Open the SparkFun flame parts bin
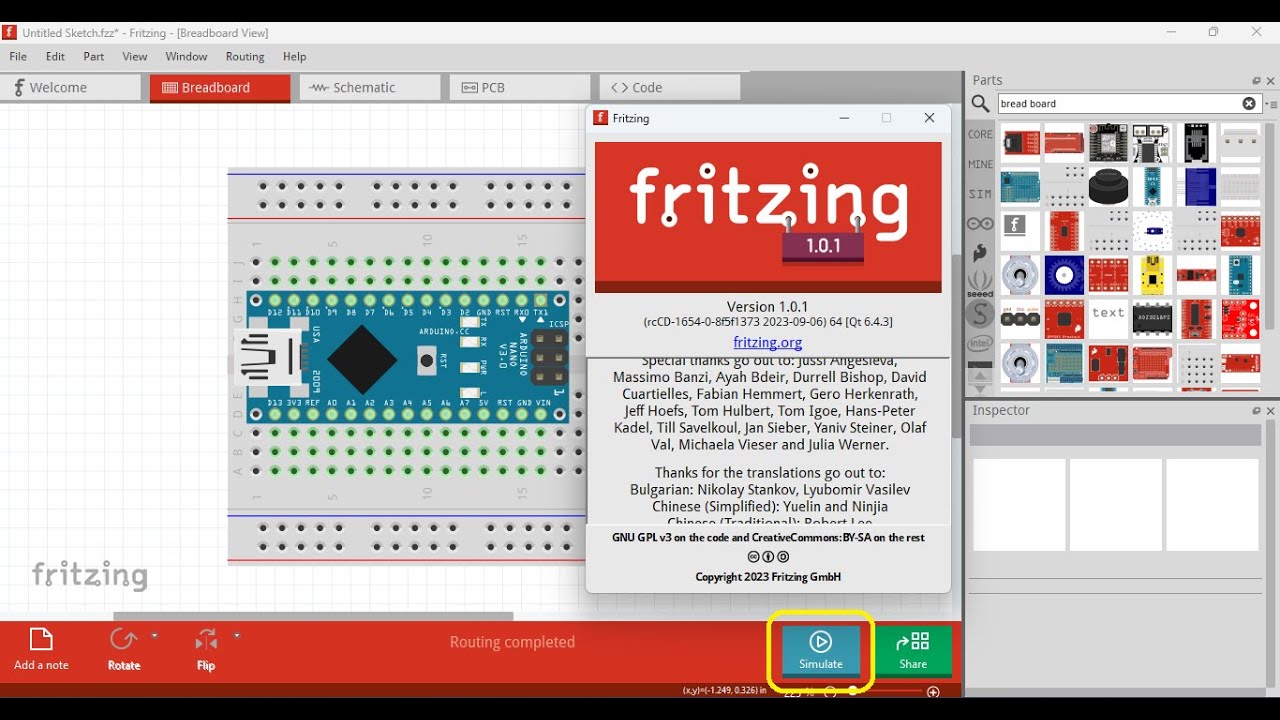This screenshot has height=720, width=1280. pos(980,253)
